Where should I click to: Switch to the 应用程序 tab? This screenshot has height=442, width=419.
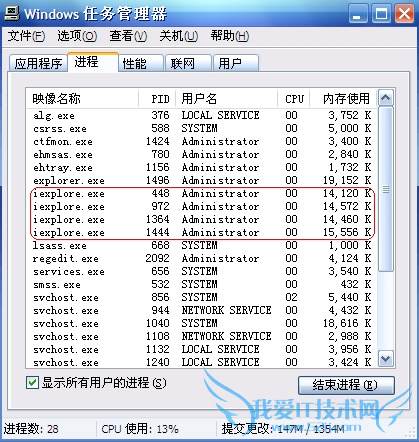(x=38, y=63)
